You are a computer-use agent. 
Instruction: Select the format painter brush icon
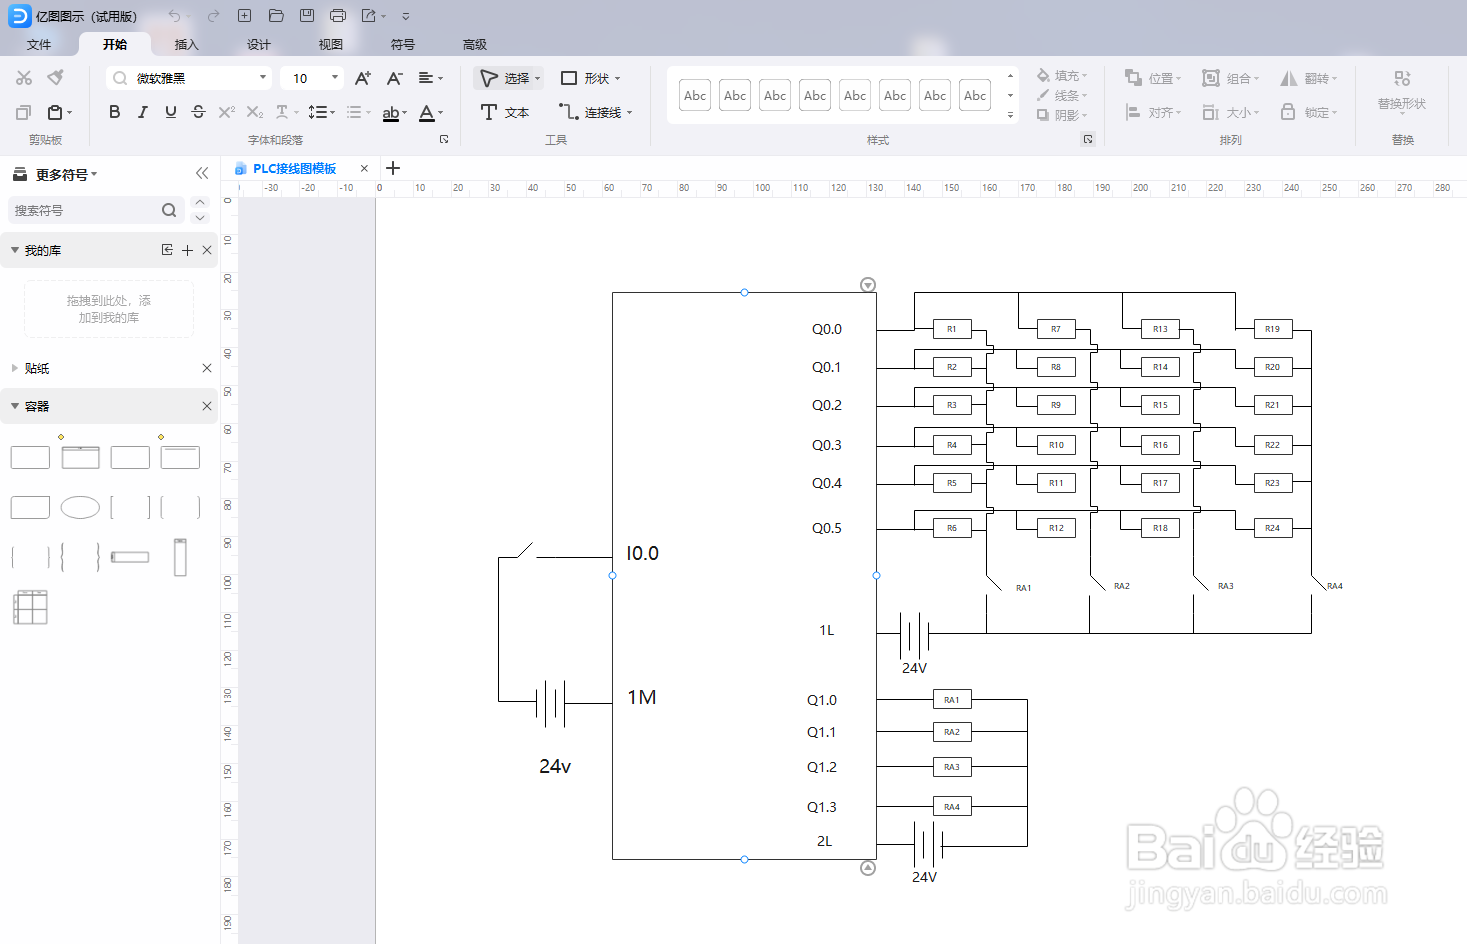pos(56,78)
